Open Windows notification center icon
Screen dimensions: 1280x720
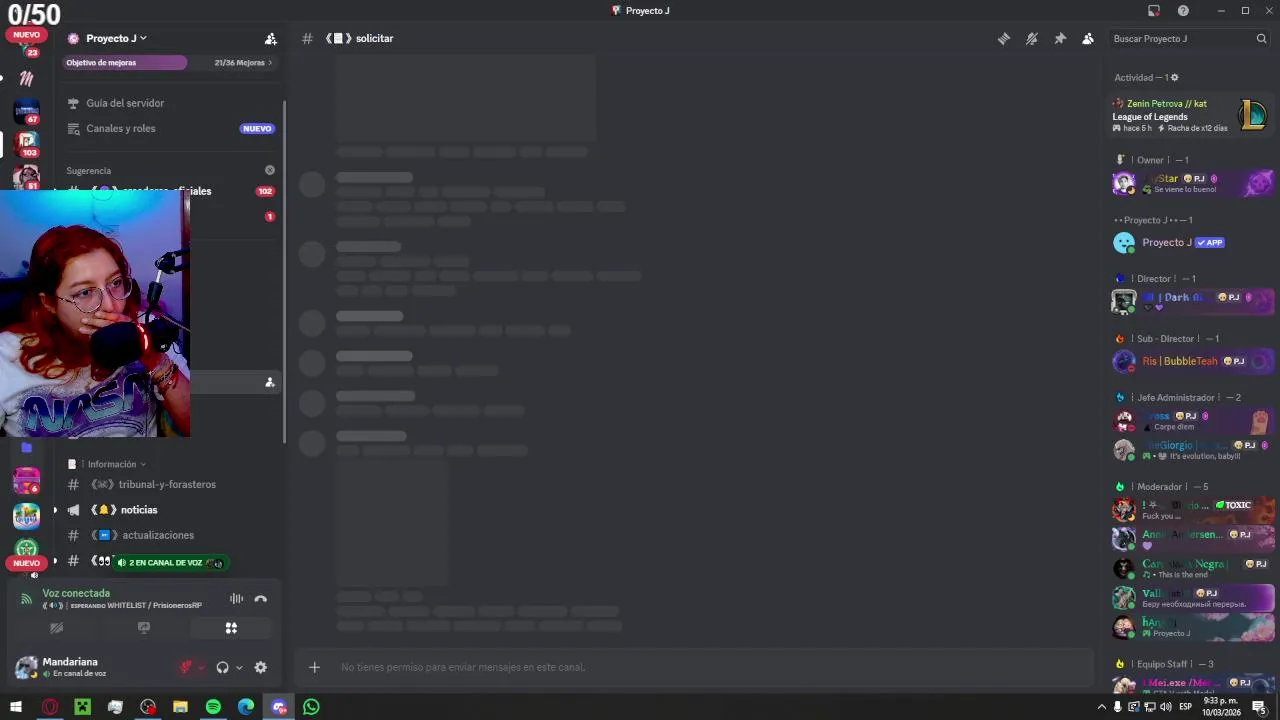click(1259, 707)
